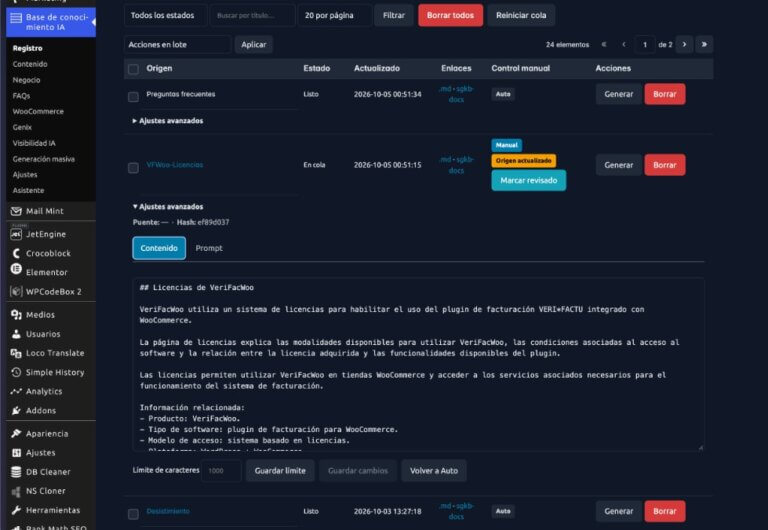Click the Marcar revisado button
768x530 pixels.
pos(528,180)
